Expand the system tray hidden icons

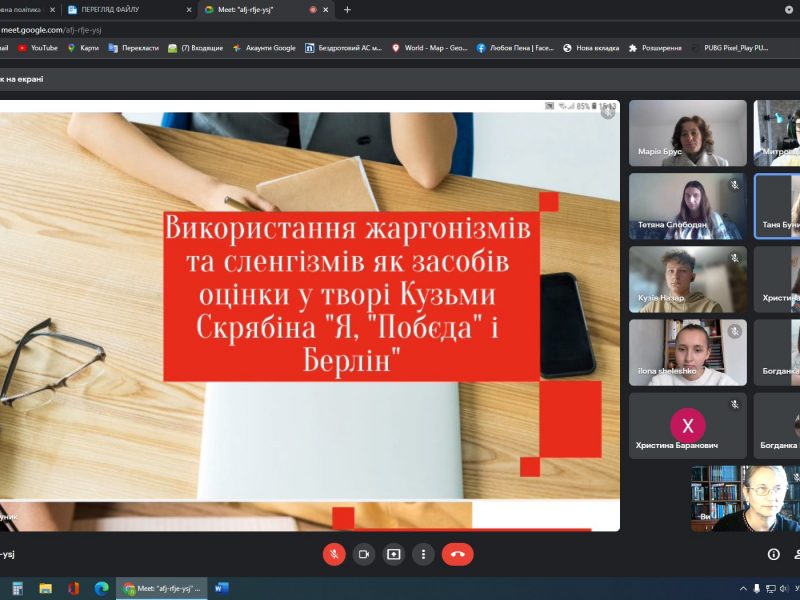click(742, 588)
